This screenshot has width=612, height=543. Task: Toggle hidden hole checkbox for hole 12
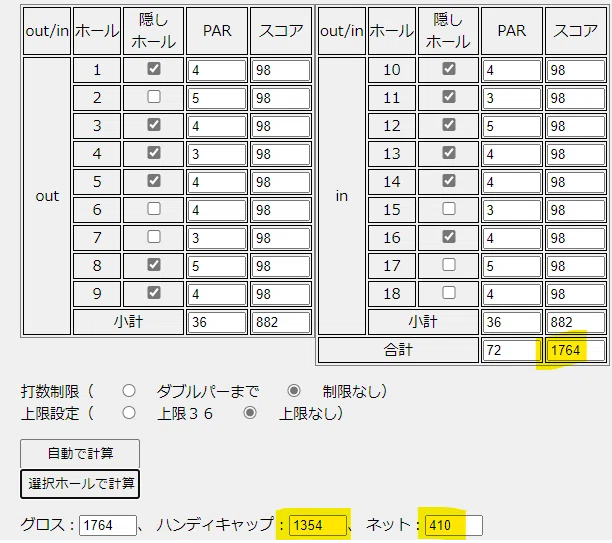449,125
